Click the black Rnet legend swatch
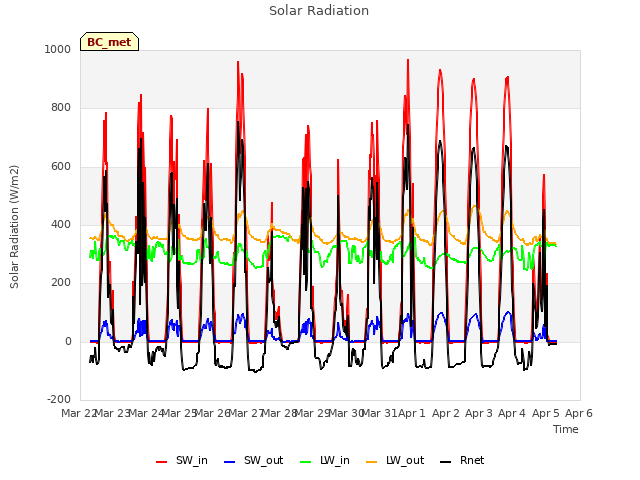 445,462
